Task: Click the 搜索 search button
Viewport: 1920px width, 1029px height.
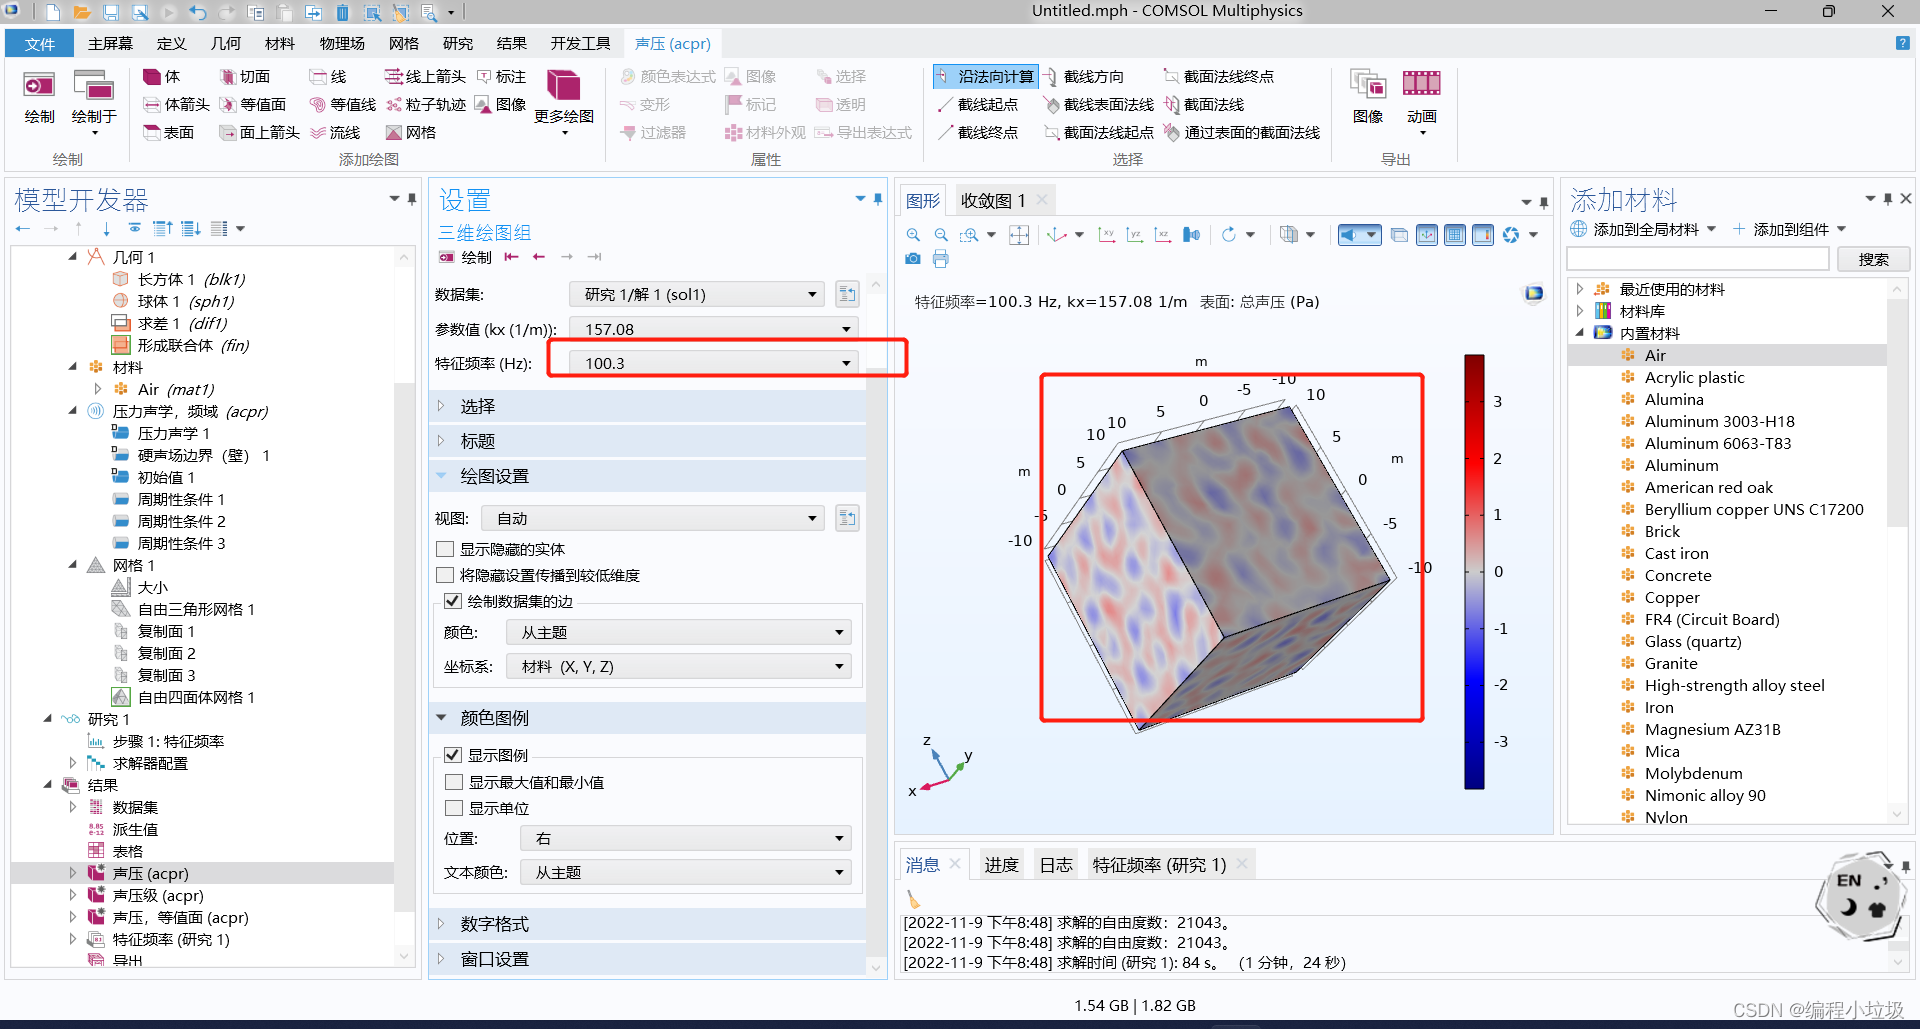Action: 1873,259
